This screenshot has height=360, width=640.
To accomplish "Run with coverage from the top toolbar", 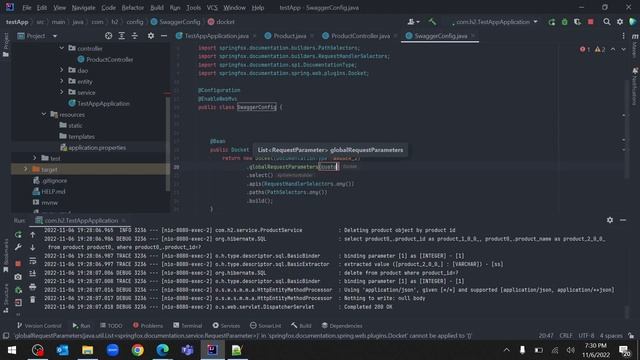I will click(577, 22).
